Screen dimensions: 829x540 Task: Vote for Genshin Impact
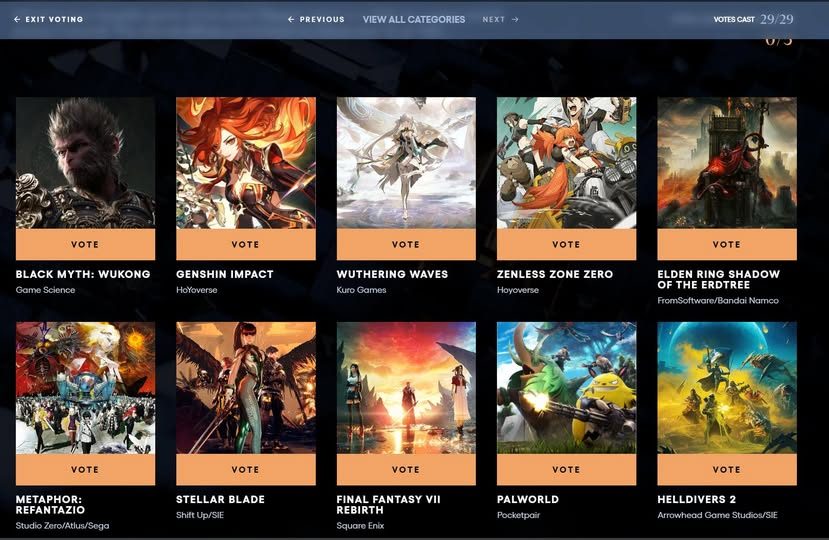(246, 244)
